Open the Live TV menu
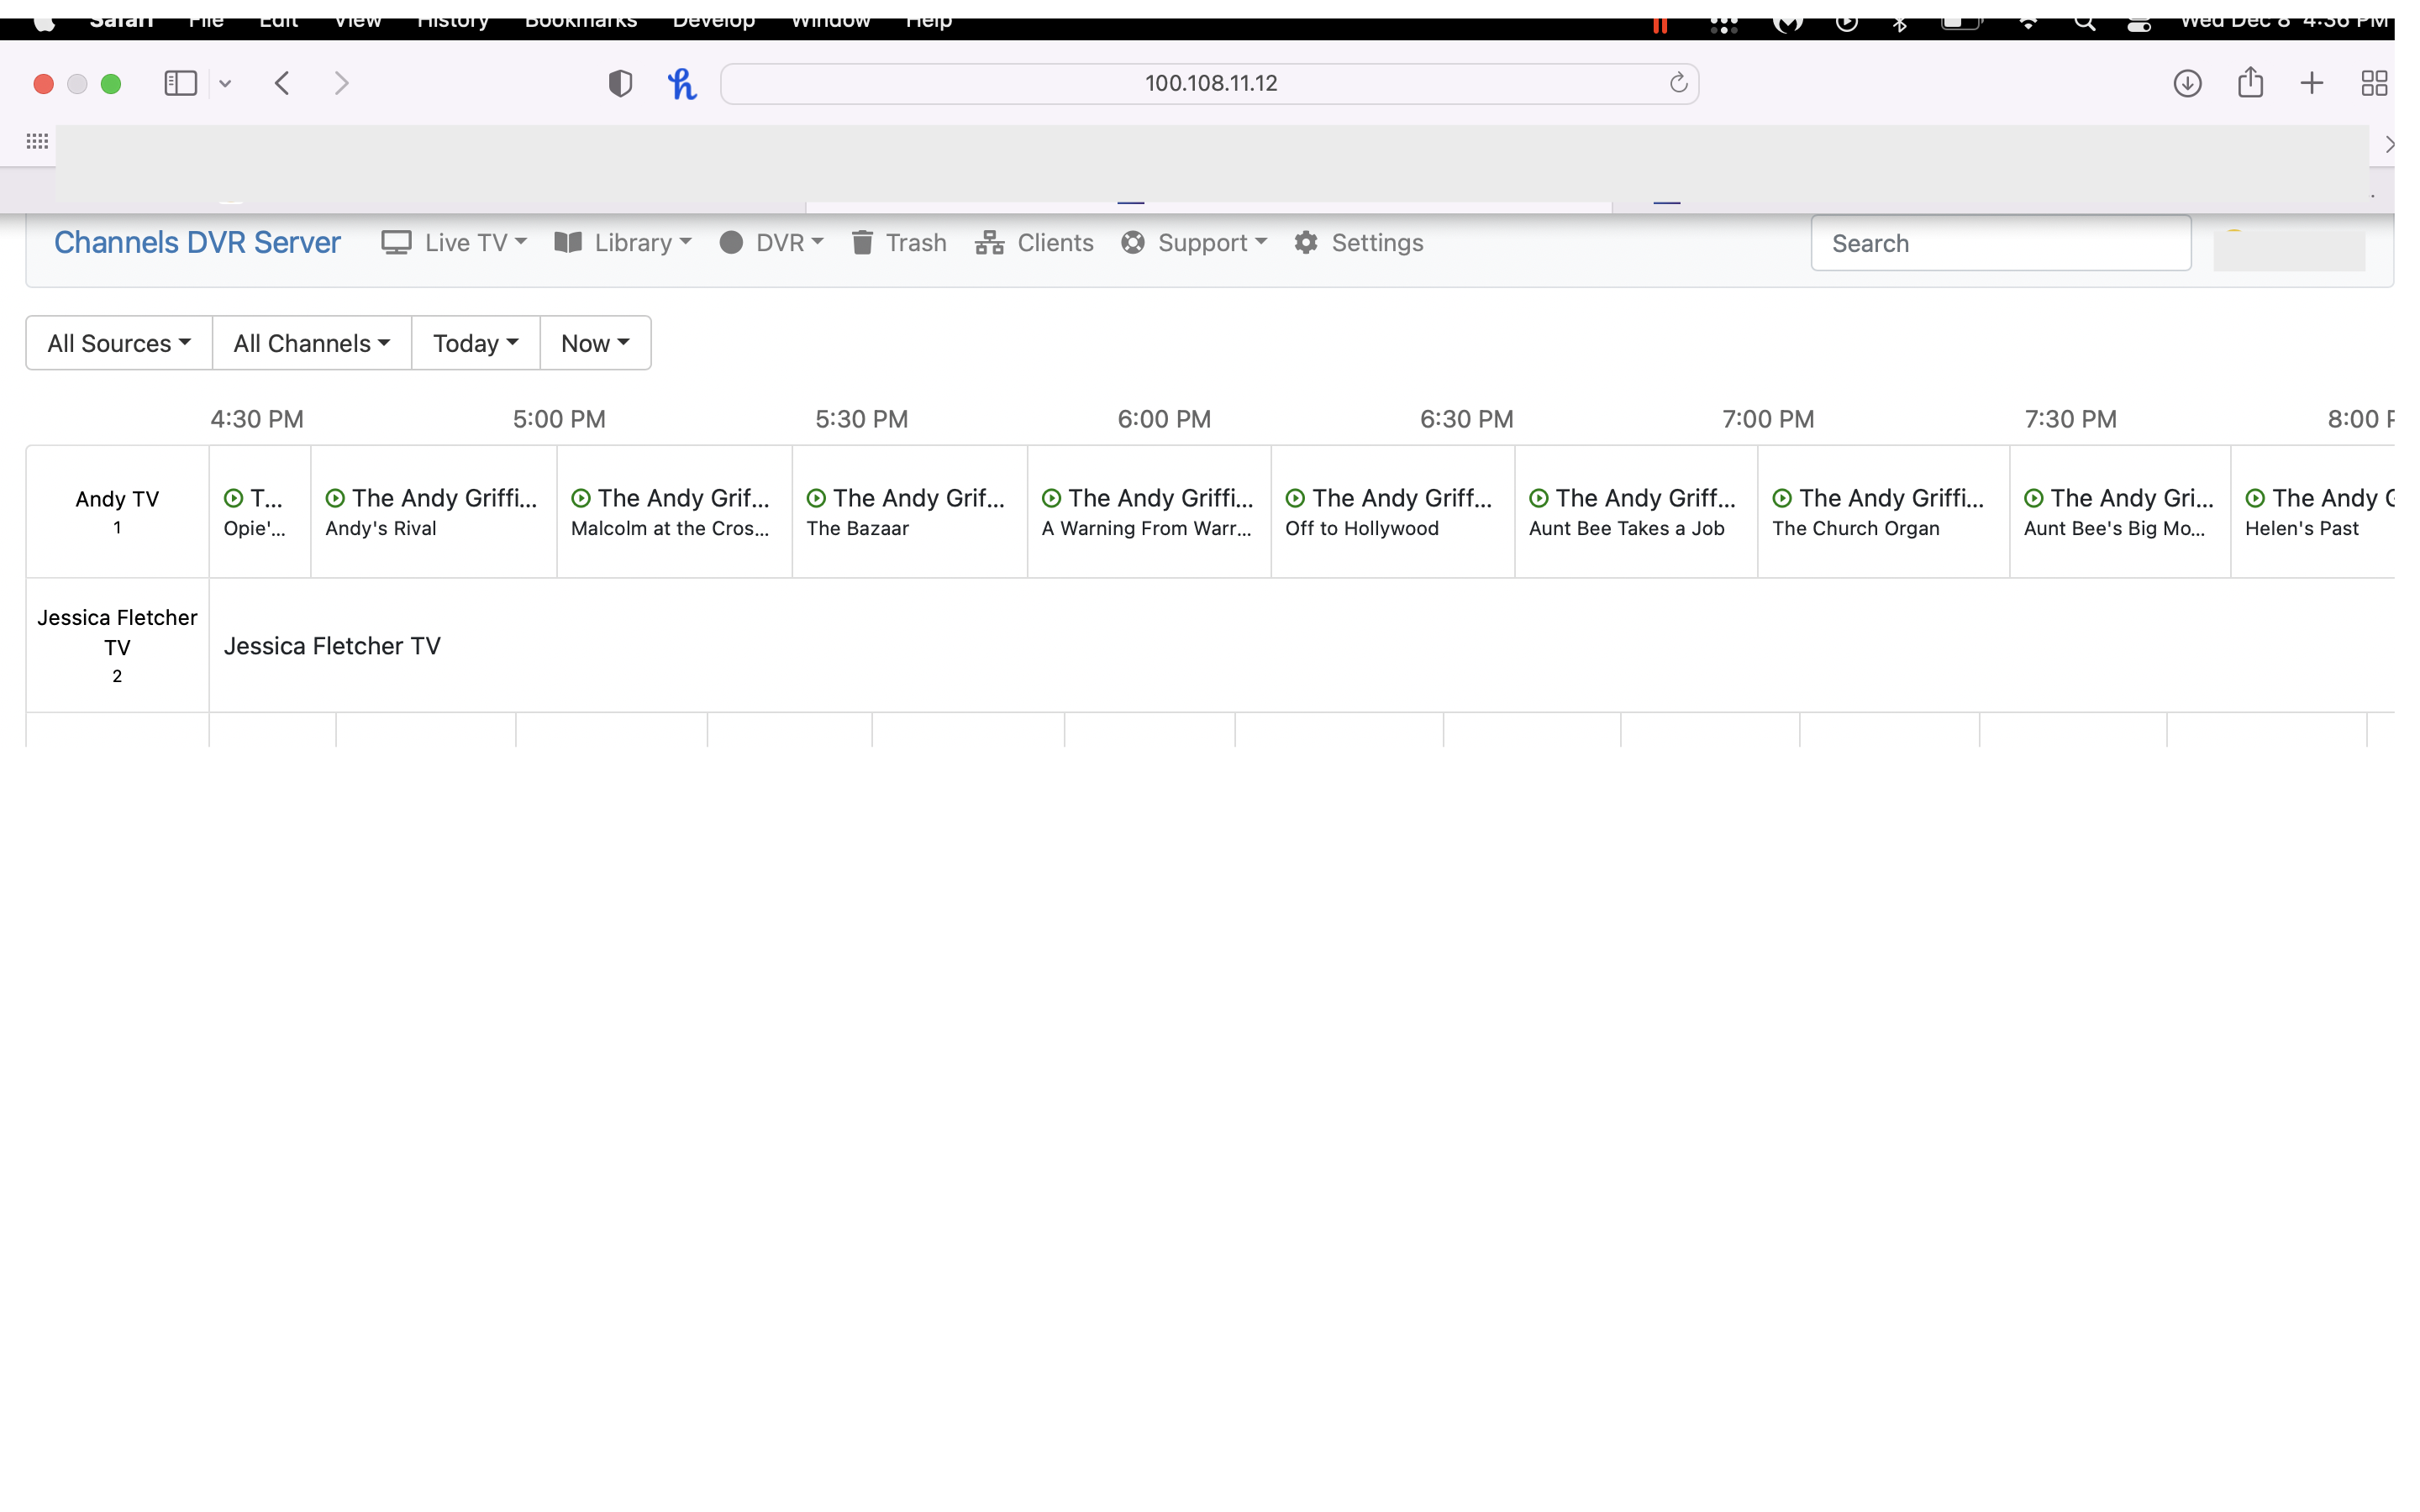The width and height of the screenshot is (2420, 1512). point(454,243)
